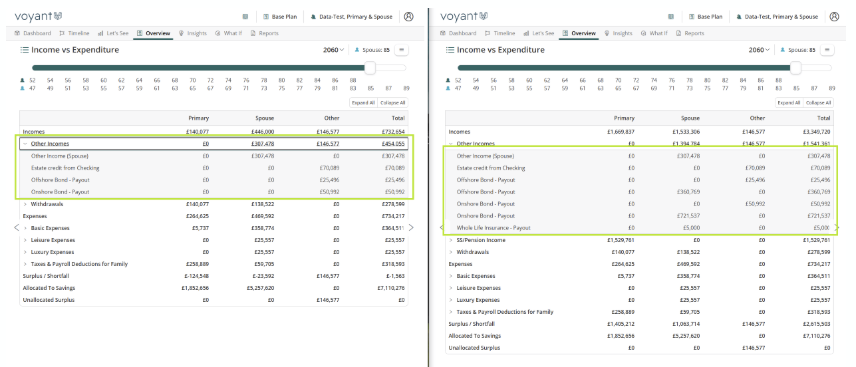Open Base Plan selector in right panel
The image size is (856, 367).
[706, 17]
